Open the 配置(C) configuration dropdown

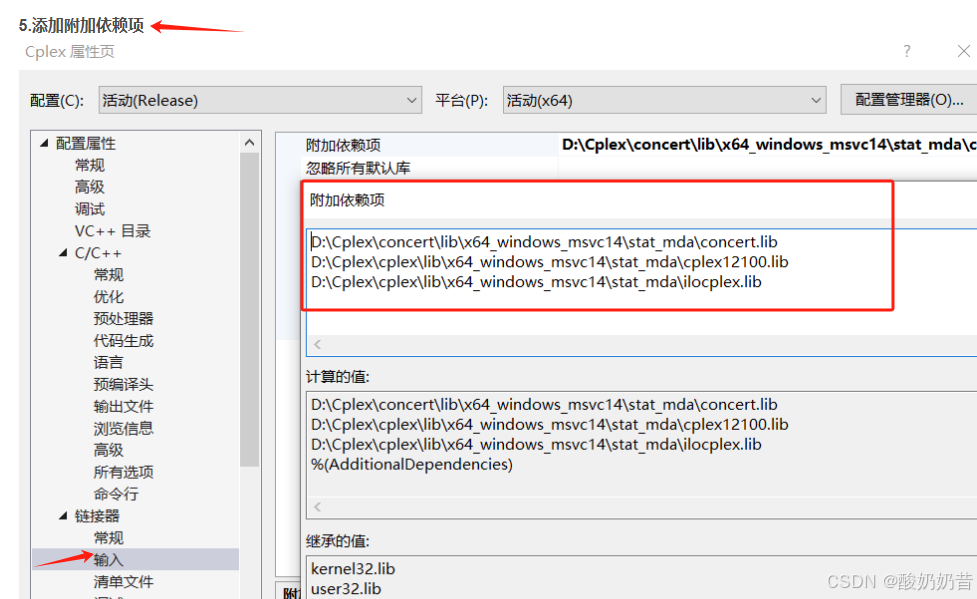point(260,100)
